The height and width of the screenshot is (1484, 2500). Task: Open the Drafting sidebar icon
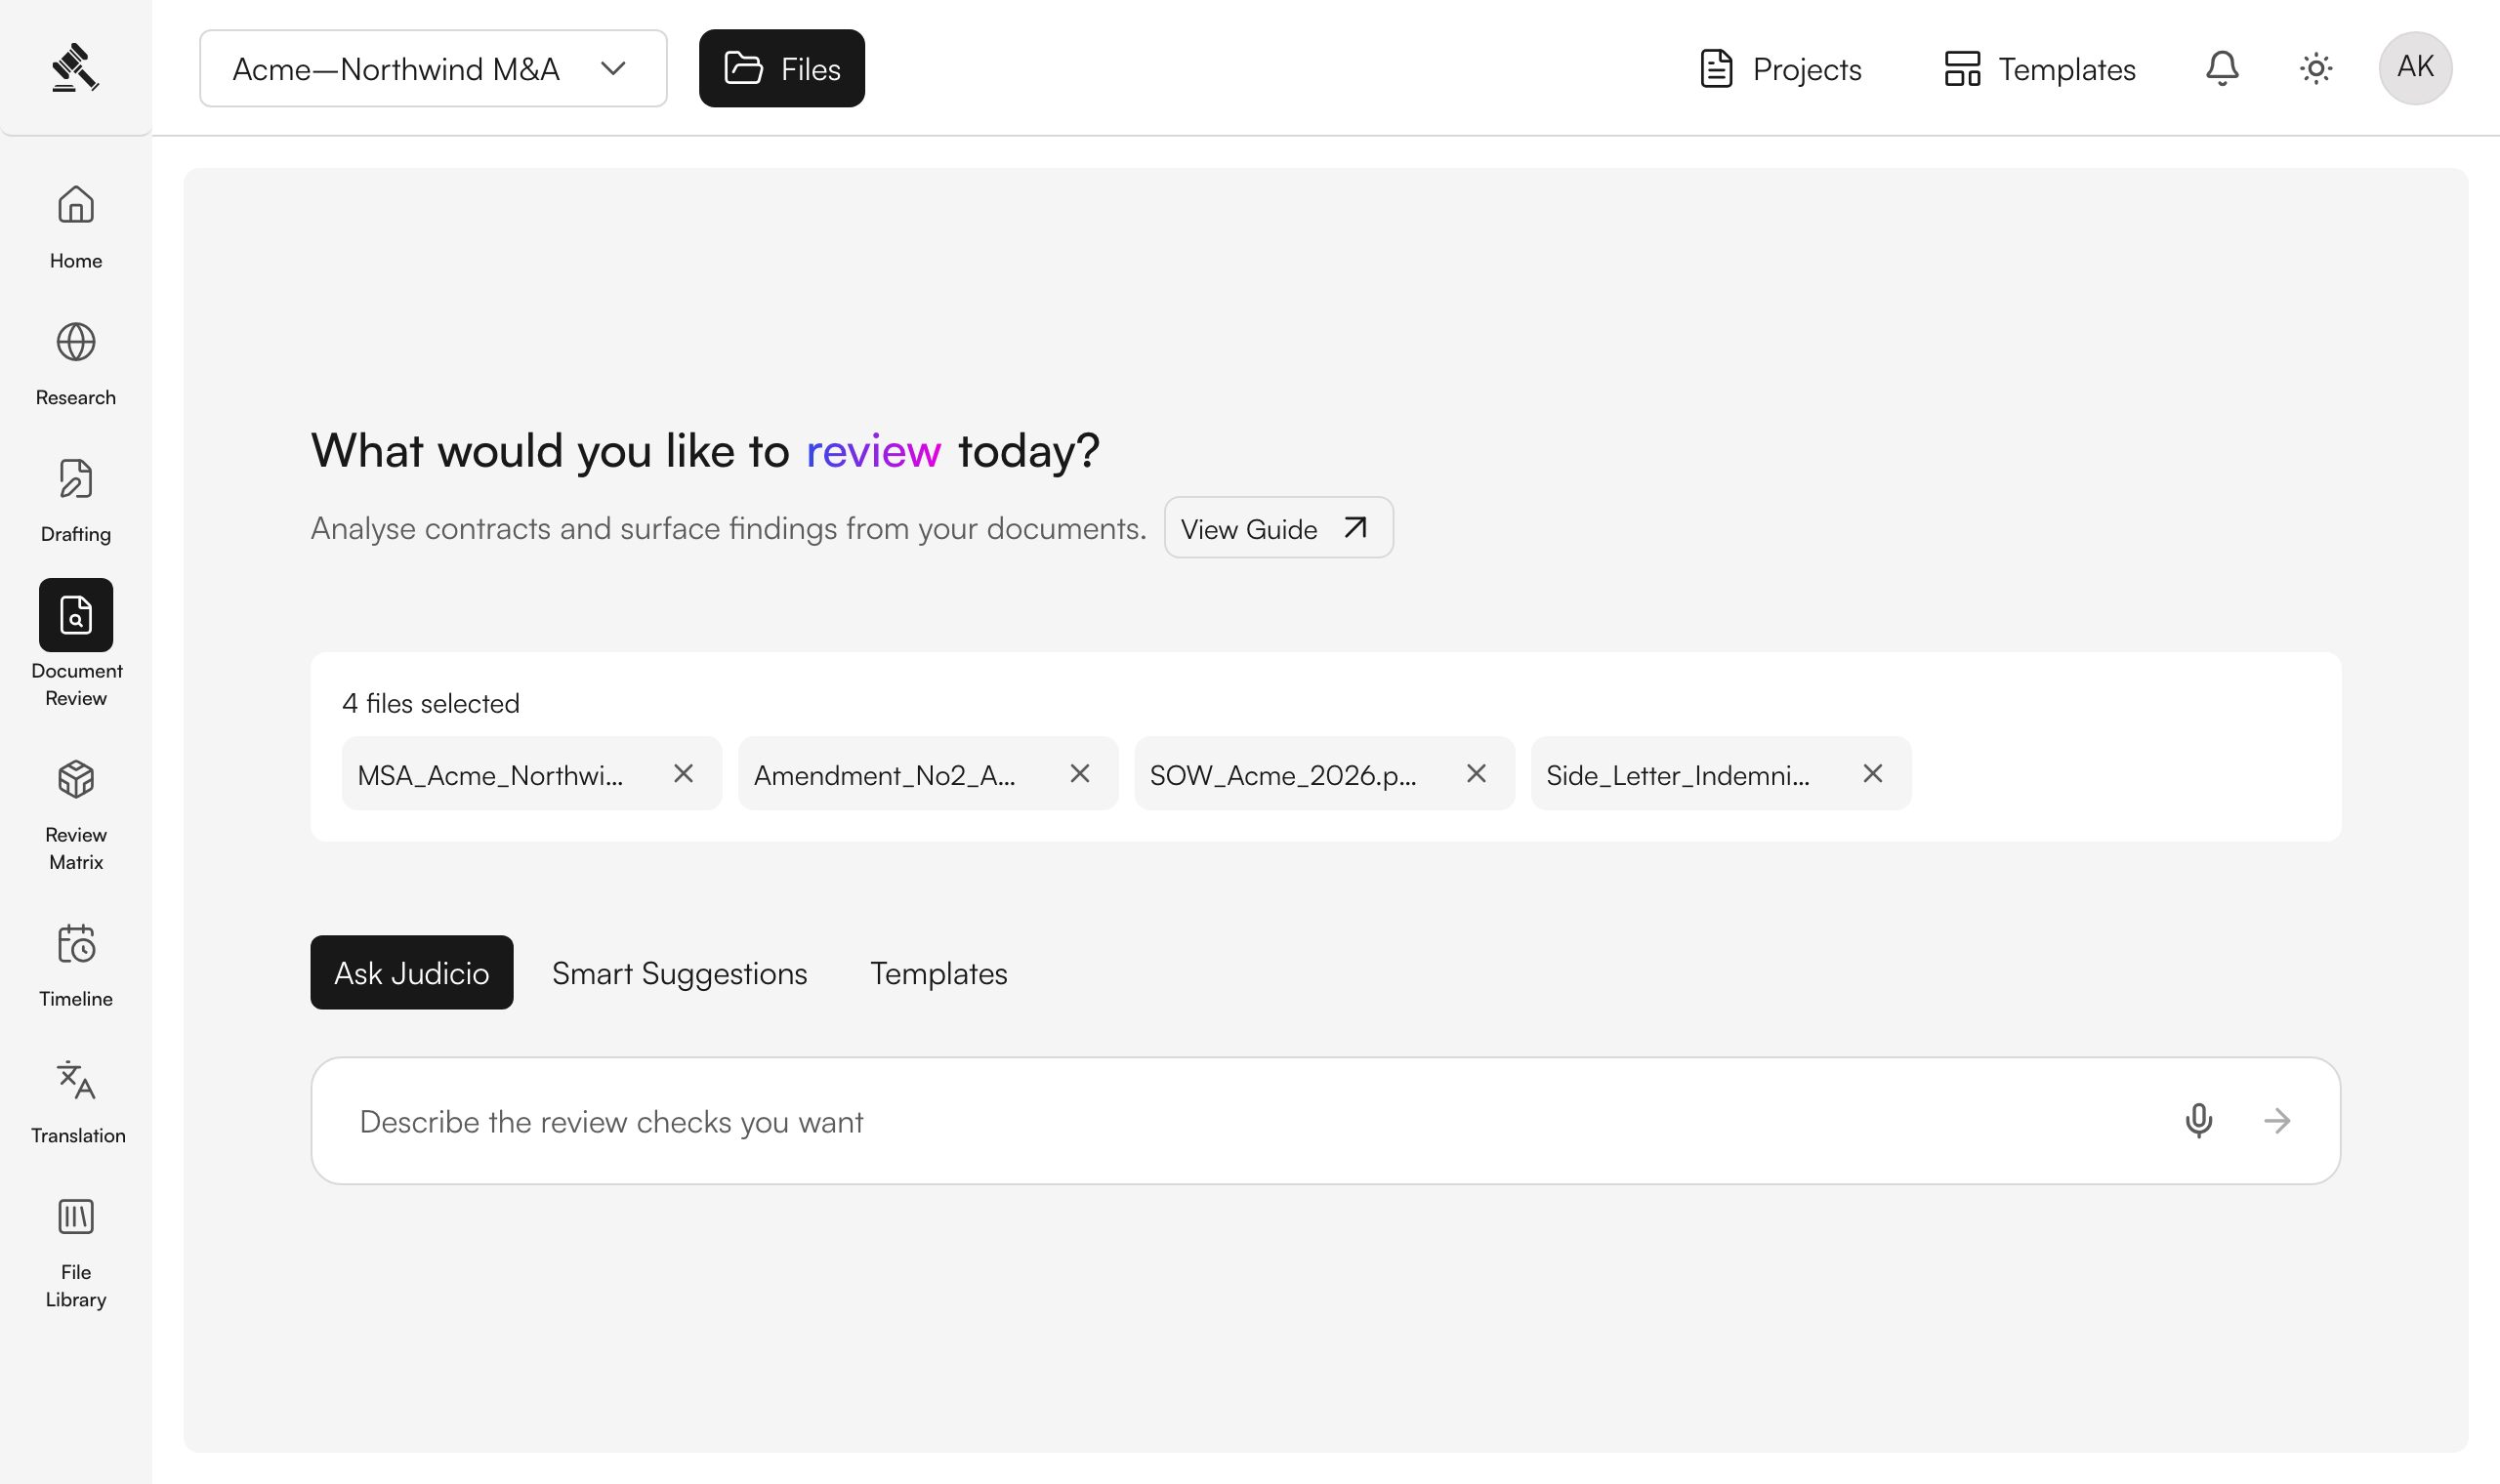pos(76,479)
